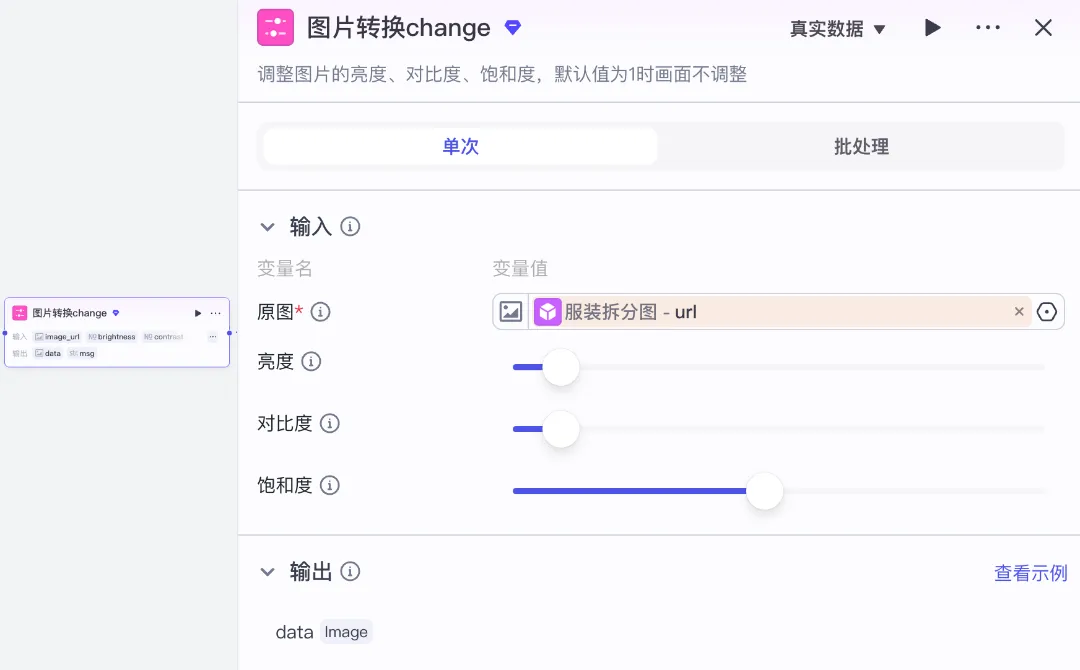
Task: Click the info icon next to 输入
Action: pyautogui.click(x=350, y=227)
